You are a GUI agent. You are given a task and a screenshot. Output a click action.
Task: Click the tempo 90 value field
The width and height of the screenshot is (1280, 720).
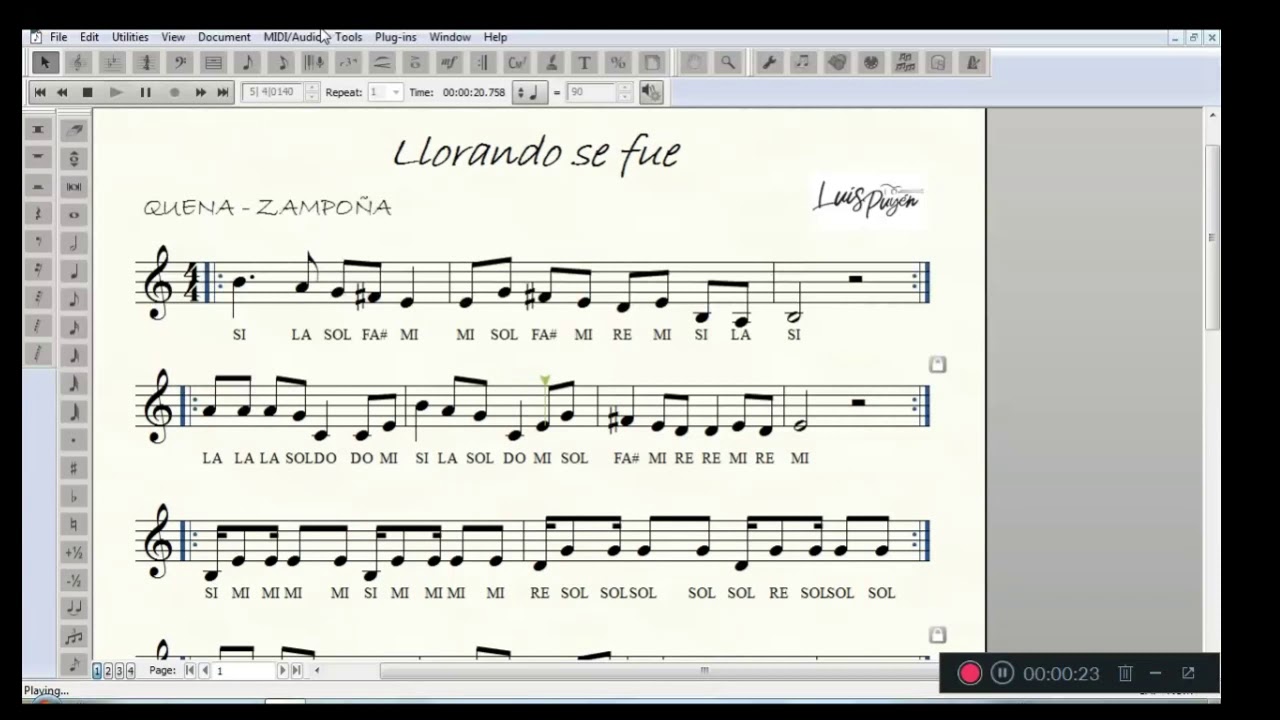coord(591,92)
